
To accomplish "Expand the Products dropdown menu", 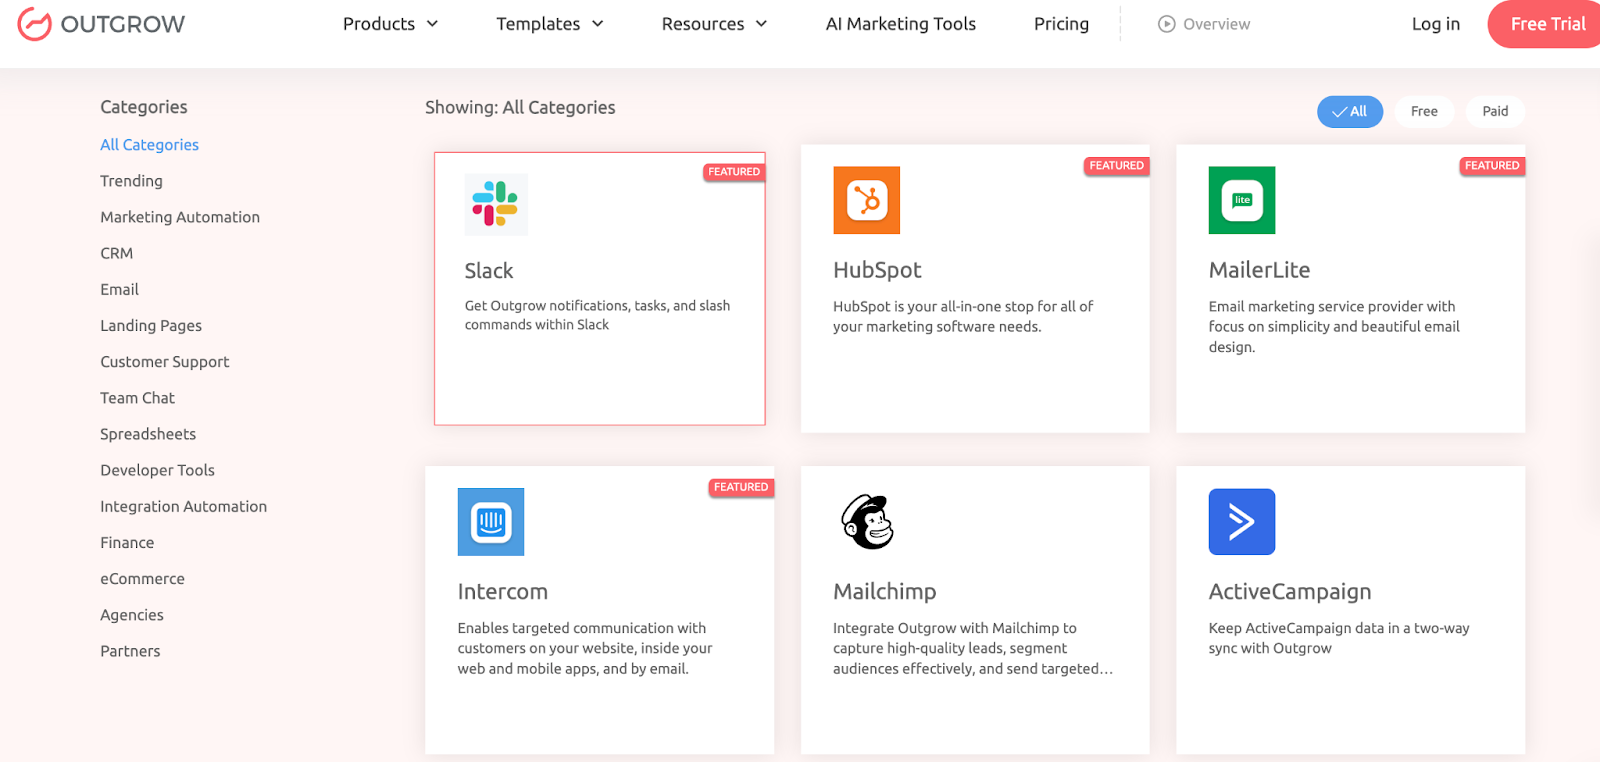I will click(x=390, y=24).
